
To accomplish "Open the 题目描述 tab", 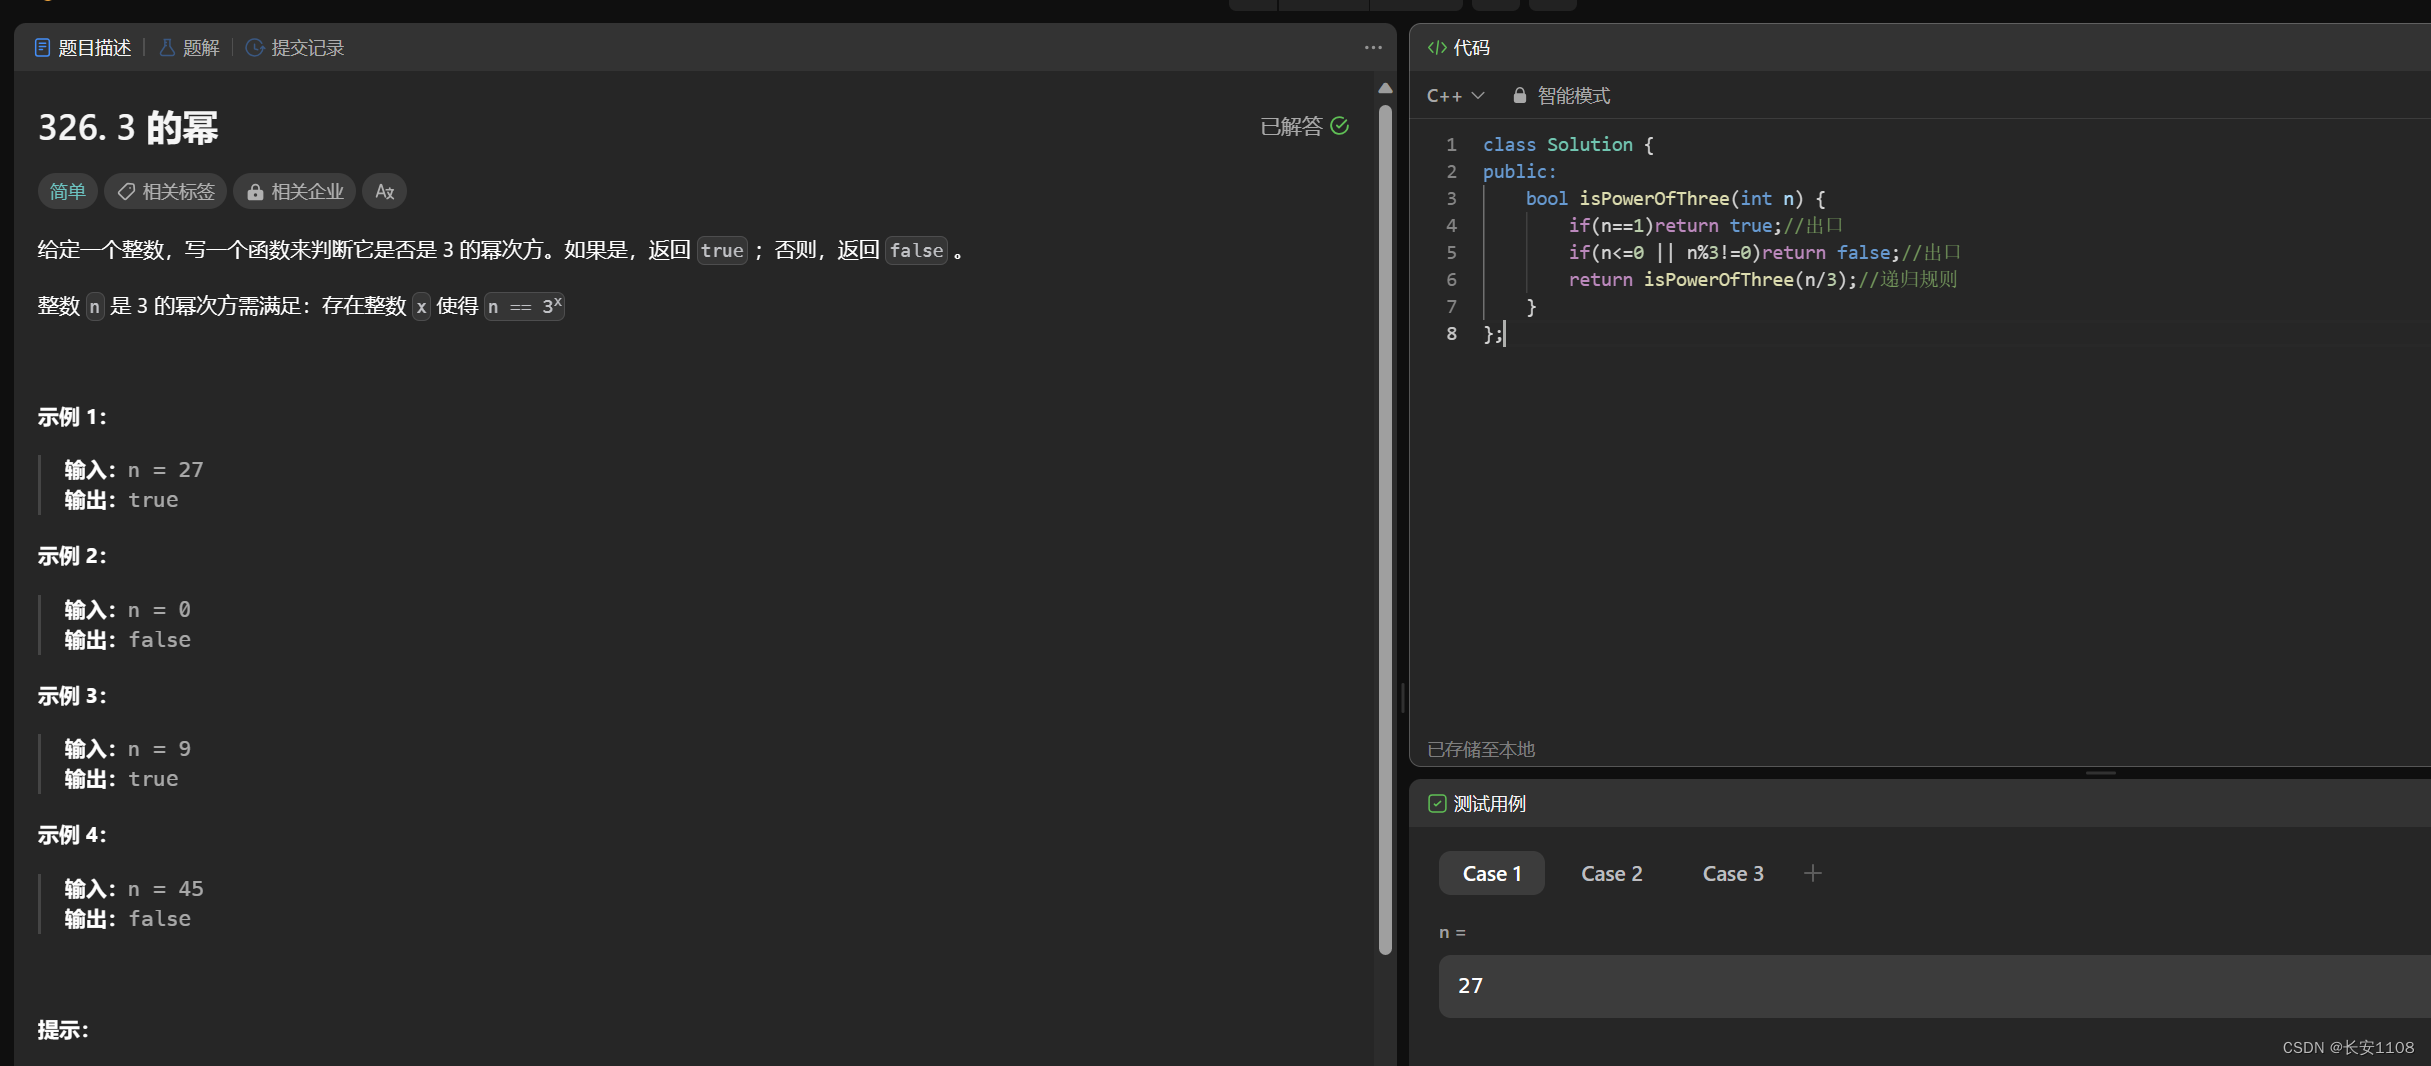I will click(83, 48).
